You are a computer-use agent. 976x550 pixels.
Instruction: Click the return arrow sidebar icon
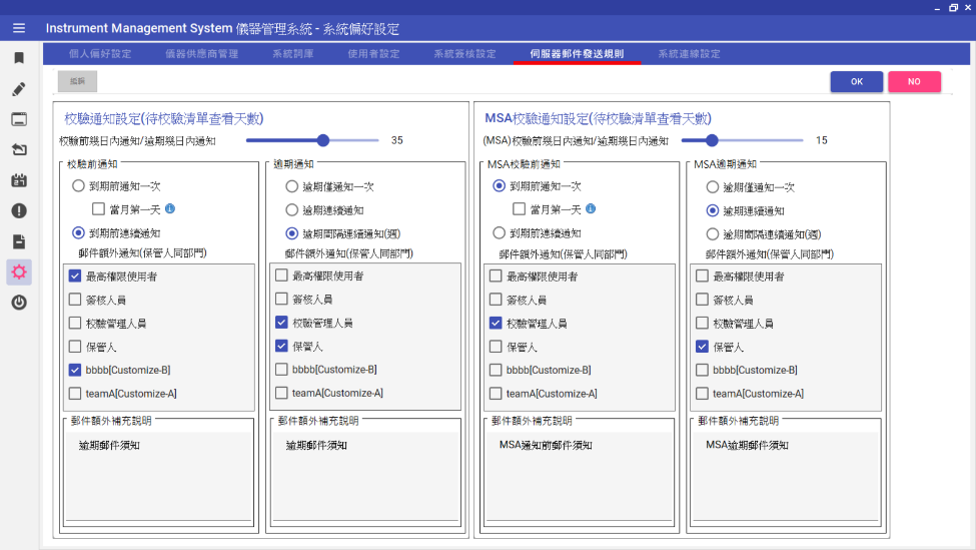tap(19, 149)
